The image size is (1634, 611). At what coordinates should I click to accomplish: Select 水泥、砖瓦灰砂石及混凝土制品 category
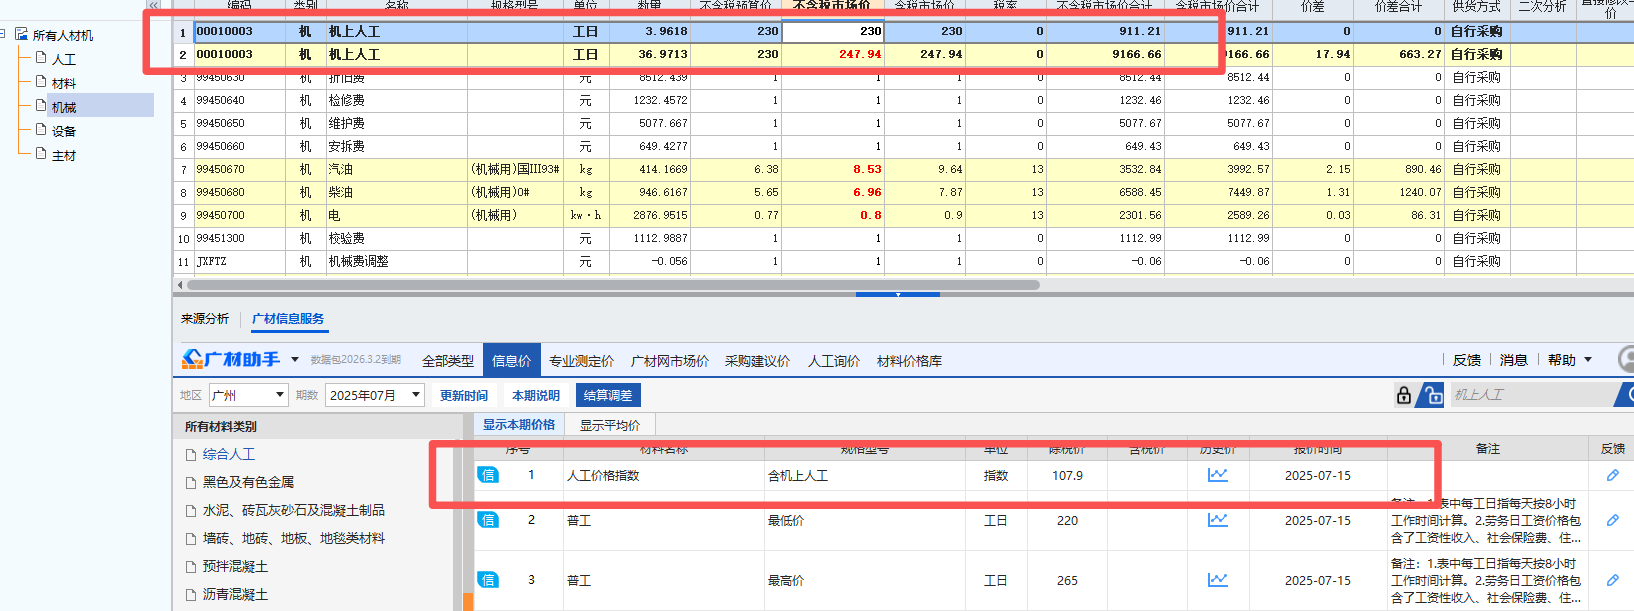click(294, 510)
